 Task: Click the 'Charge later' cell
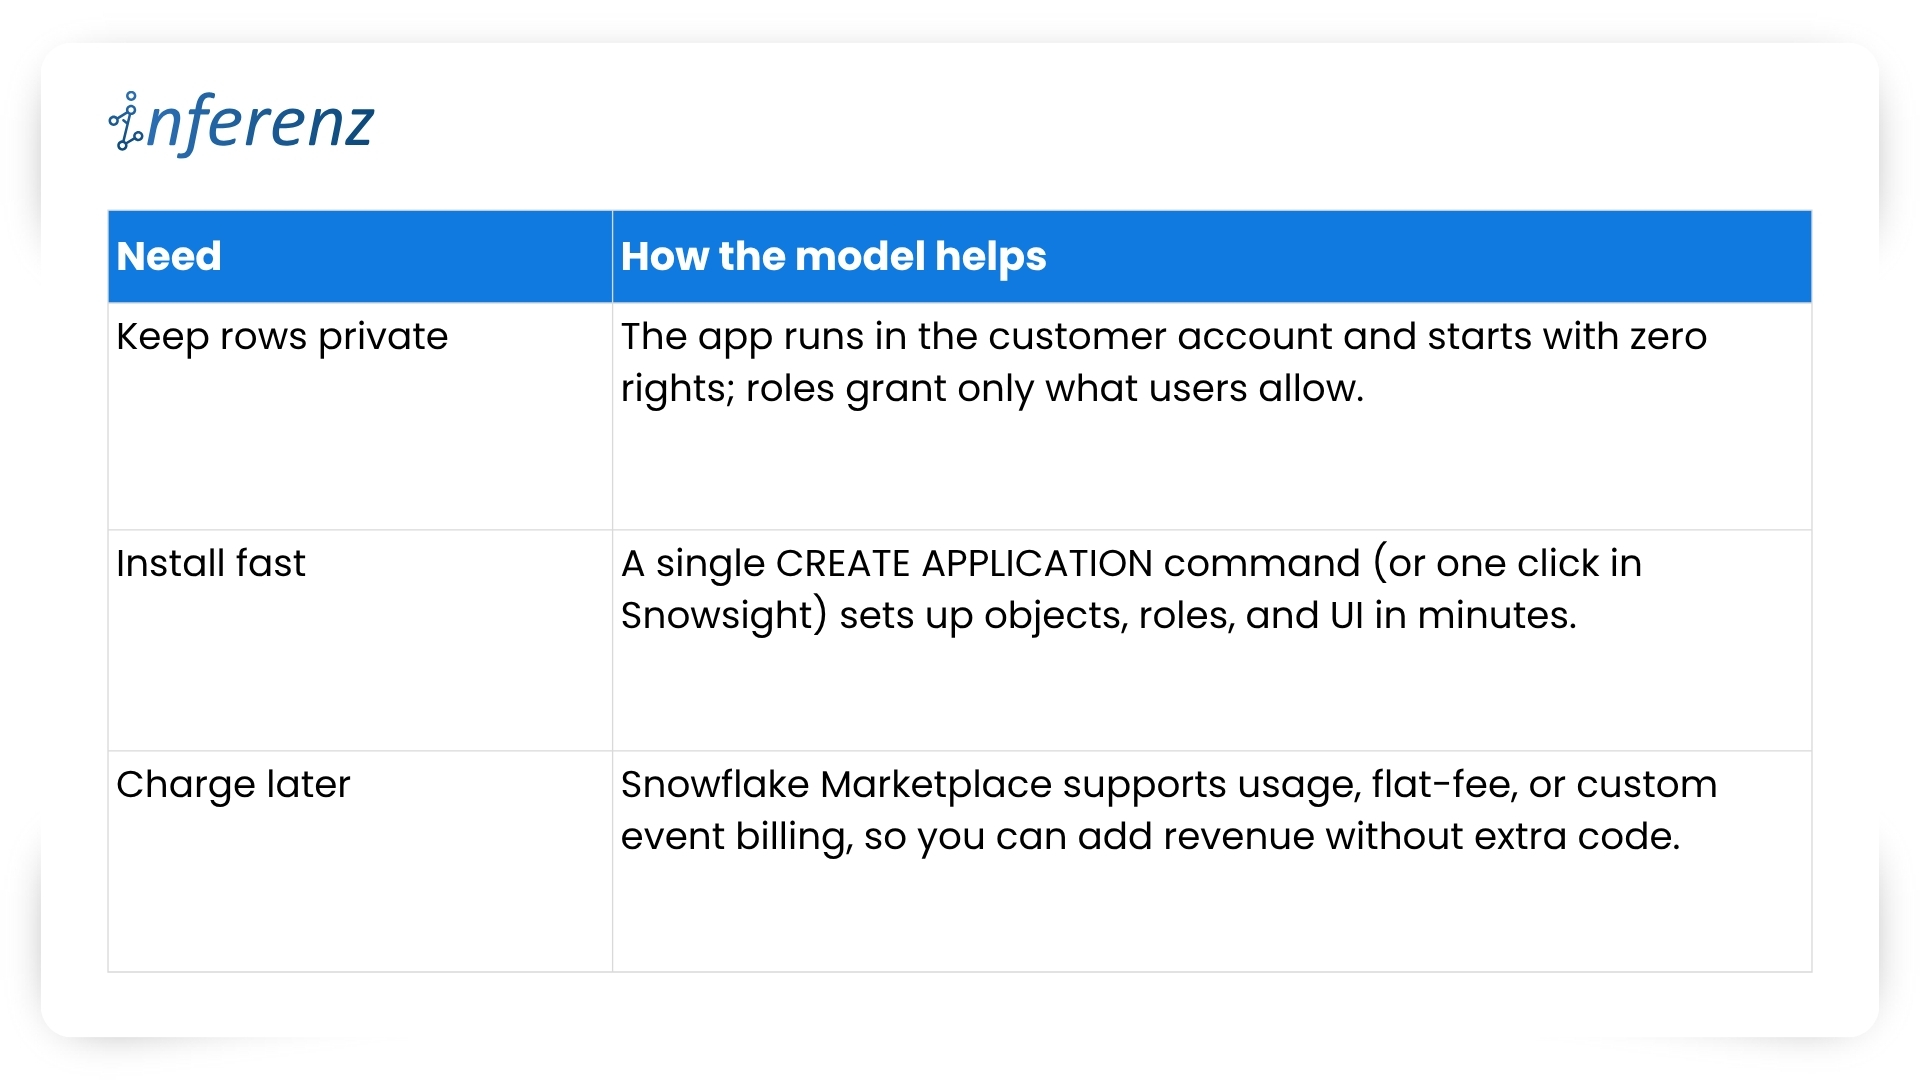pyautogui.click(x=360, y=862)
